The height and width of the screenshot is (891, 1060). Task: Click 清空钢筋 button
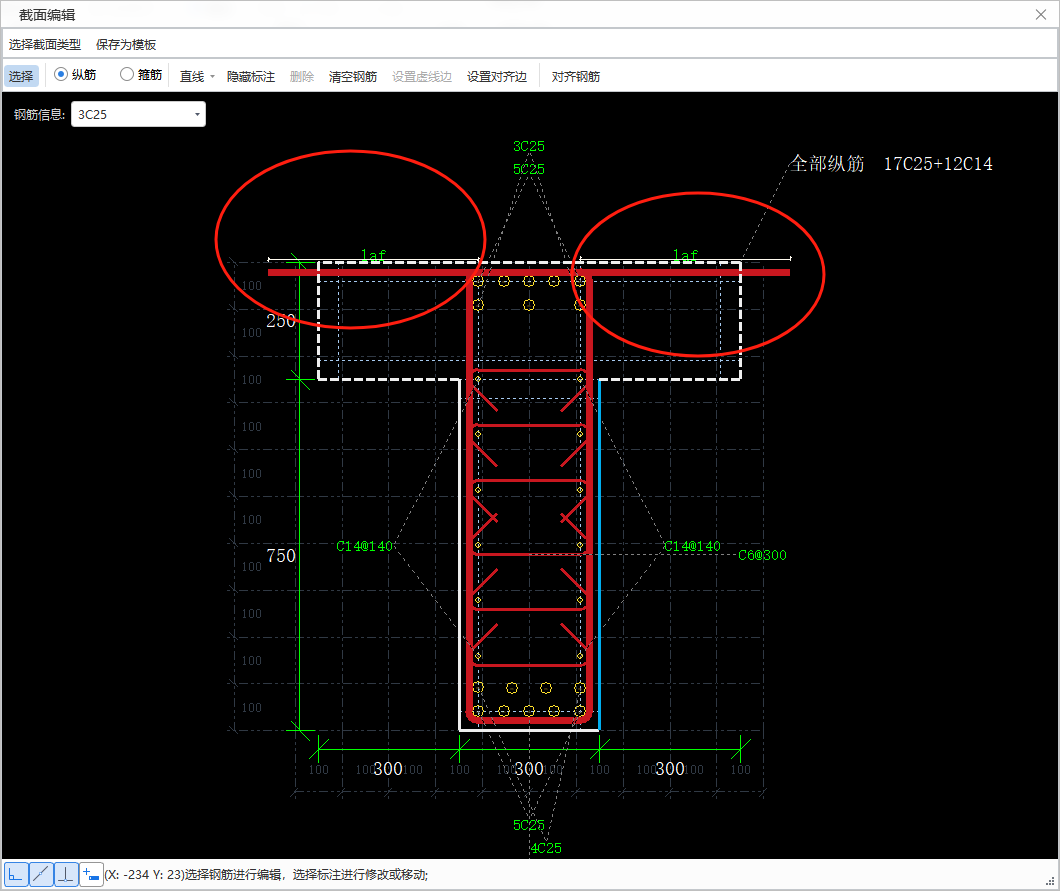tap(353, 76)
